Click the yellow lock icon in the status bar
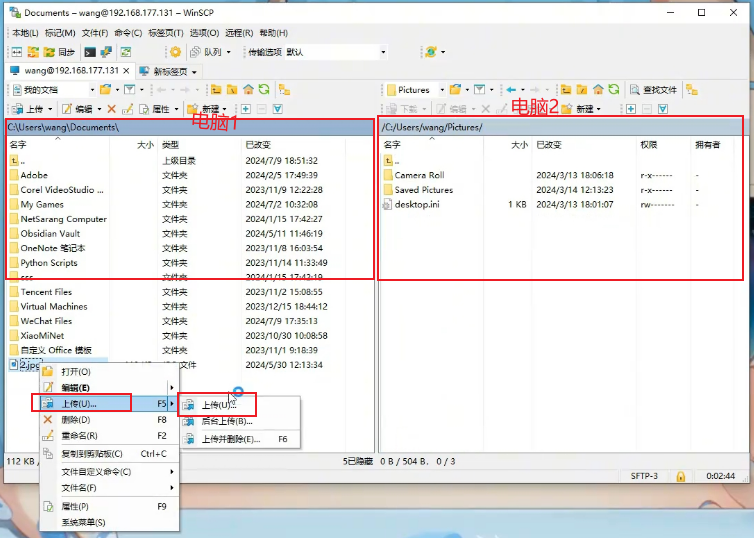Image resolution: width=754 pixels, height=538 pixels. (x=680, y=476)
